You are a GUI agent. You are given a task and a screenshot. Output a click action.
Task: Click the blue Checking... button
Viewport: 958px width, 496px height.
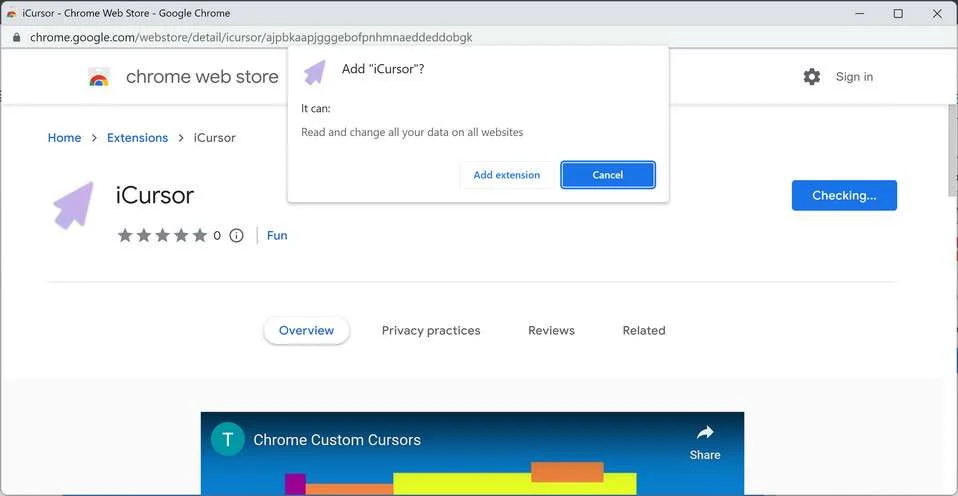pos(844,195)
